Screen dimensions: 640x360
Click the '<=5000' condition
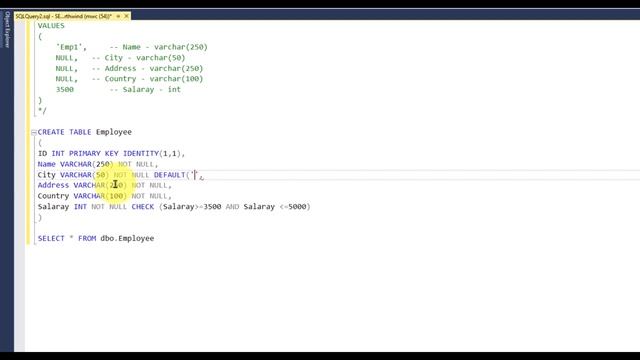tap(293, 207)
